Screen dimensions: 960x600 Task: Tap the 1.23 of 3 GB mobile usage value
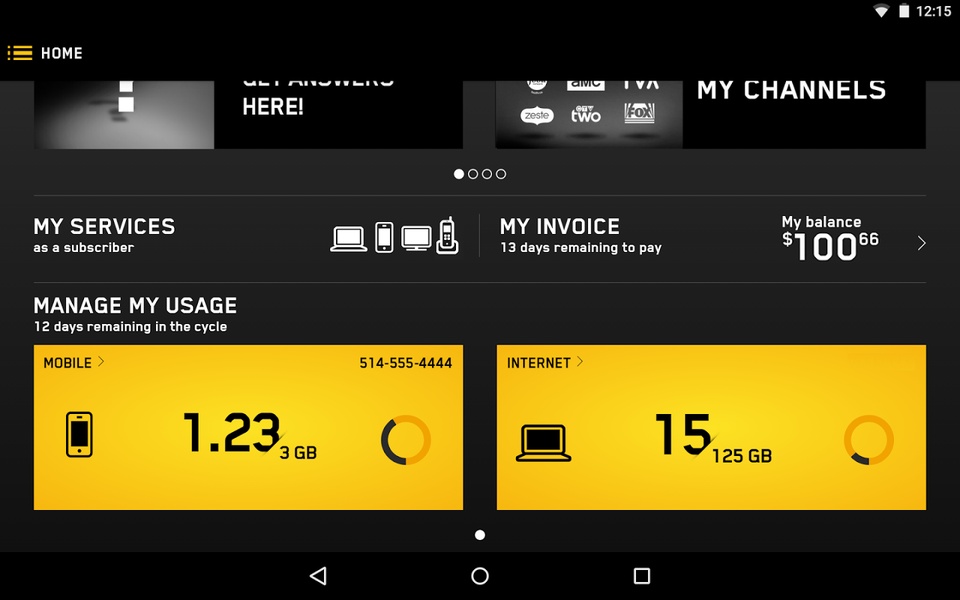click(250, 435)
